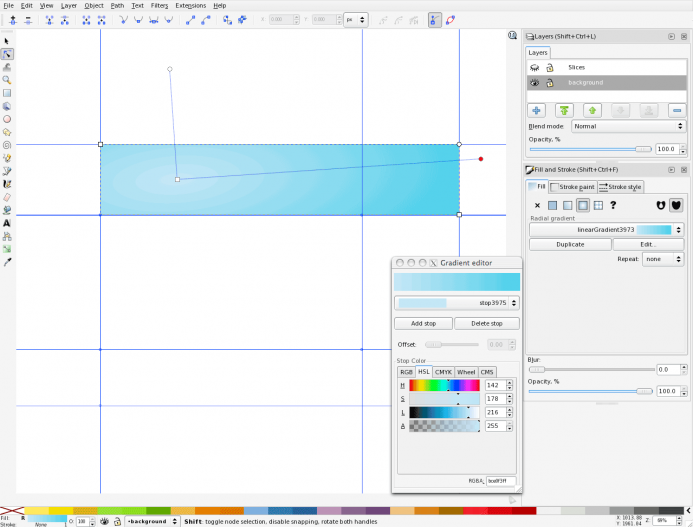Select the 3D box tool
Image resolution: width=693 pixels, height=527 pixels.
click(7, 106)
